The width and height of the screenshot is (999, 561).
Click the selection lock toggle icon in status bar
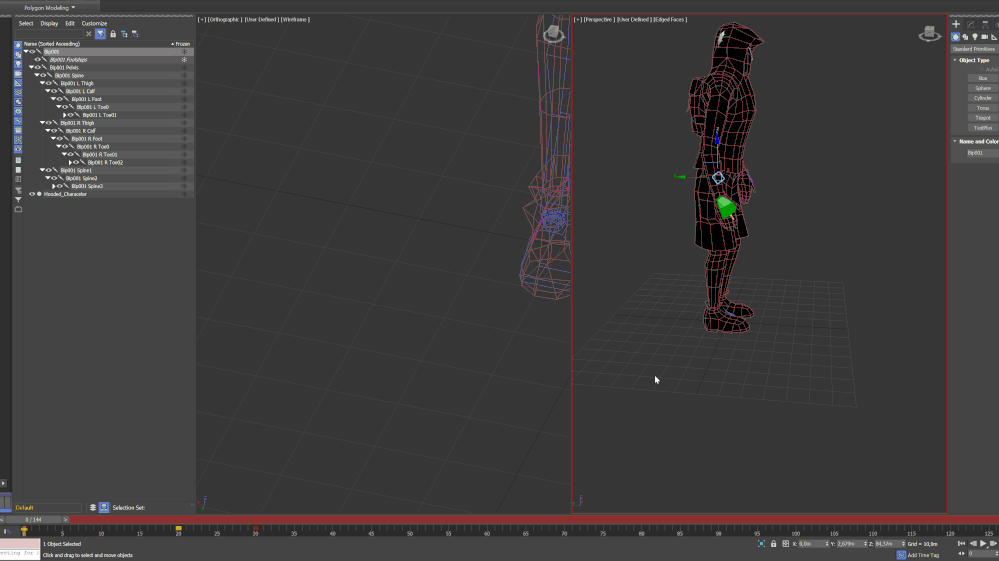tap(775, 544)
